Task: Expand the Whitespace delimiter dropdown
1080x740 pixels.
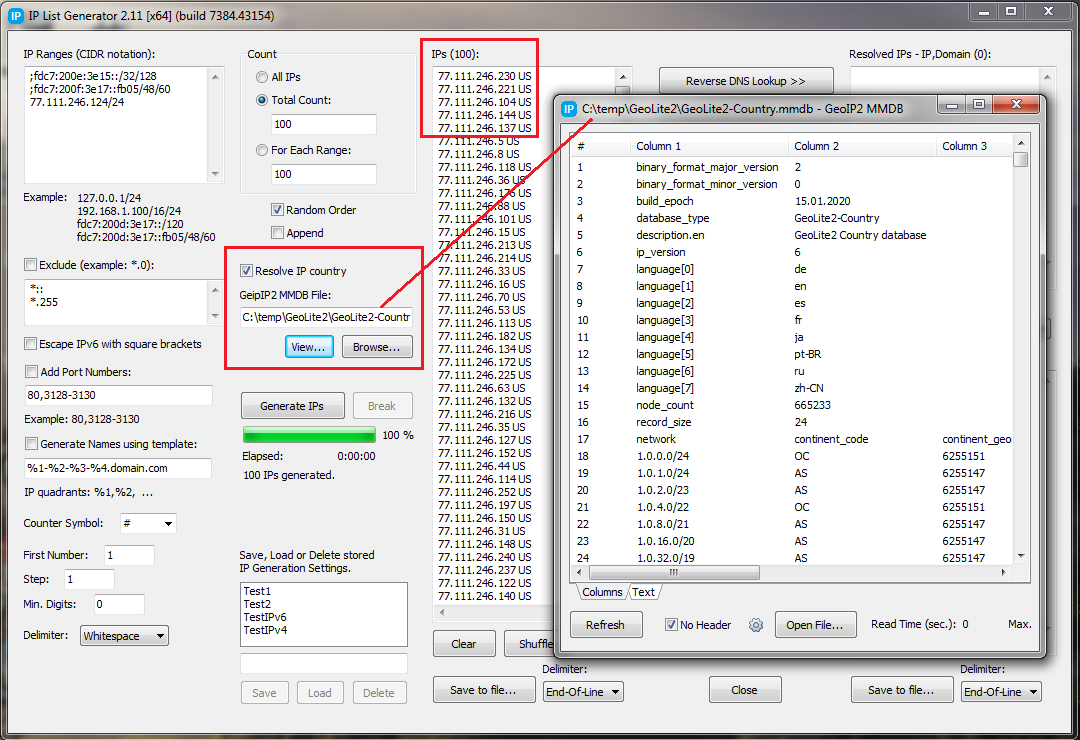Action: 125,636
